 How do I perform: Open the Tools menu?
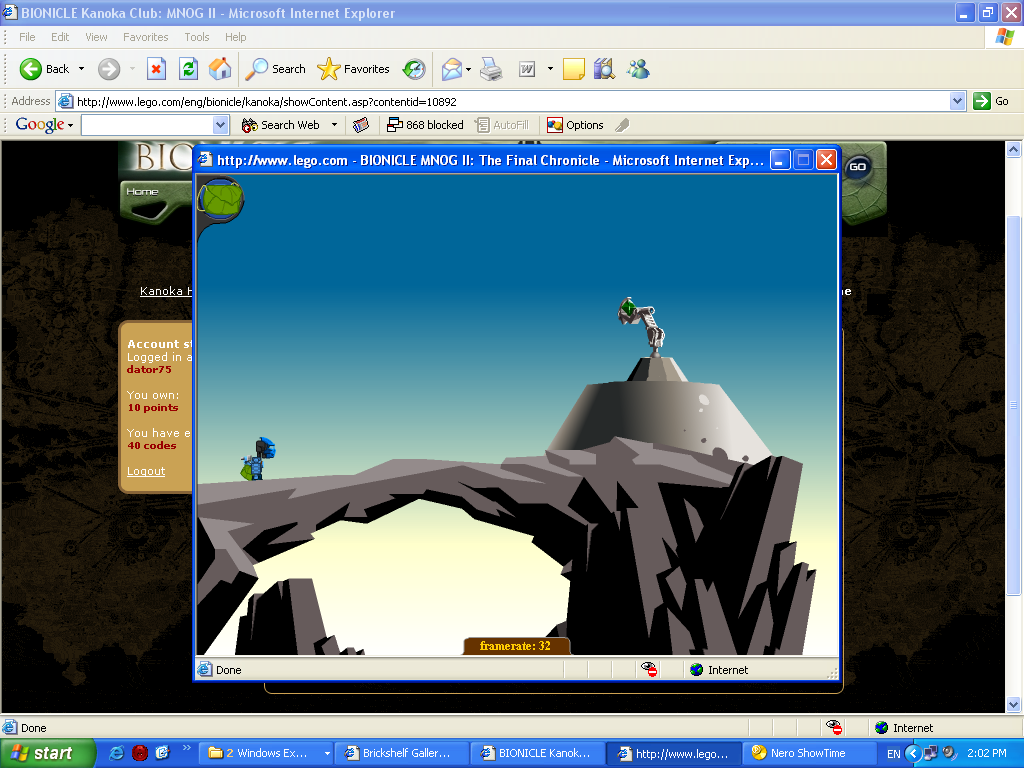point(197,37)
